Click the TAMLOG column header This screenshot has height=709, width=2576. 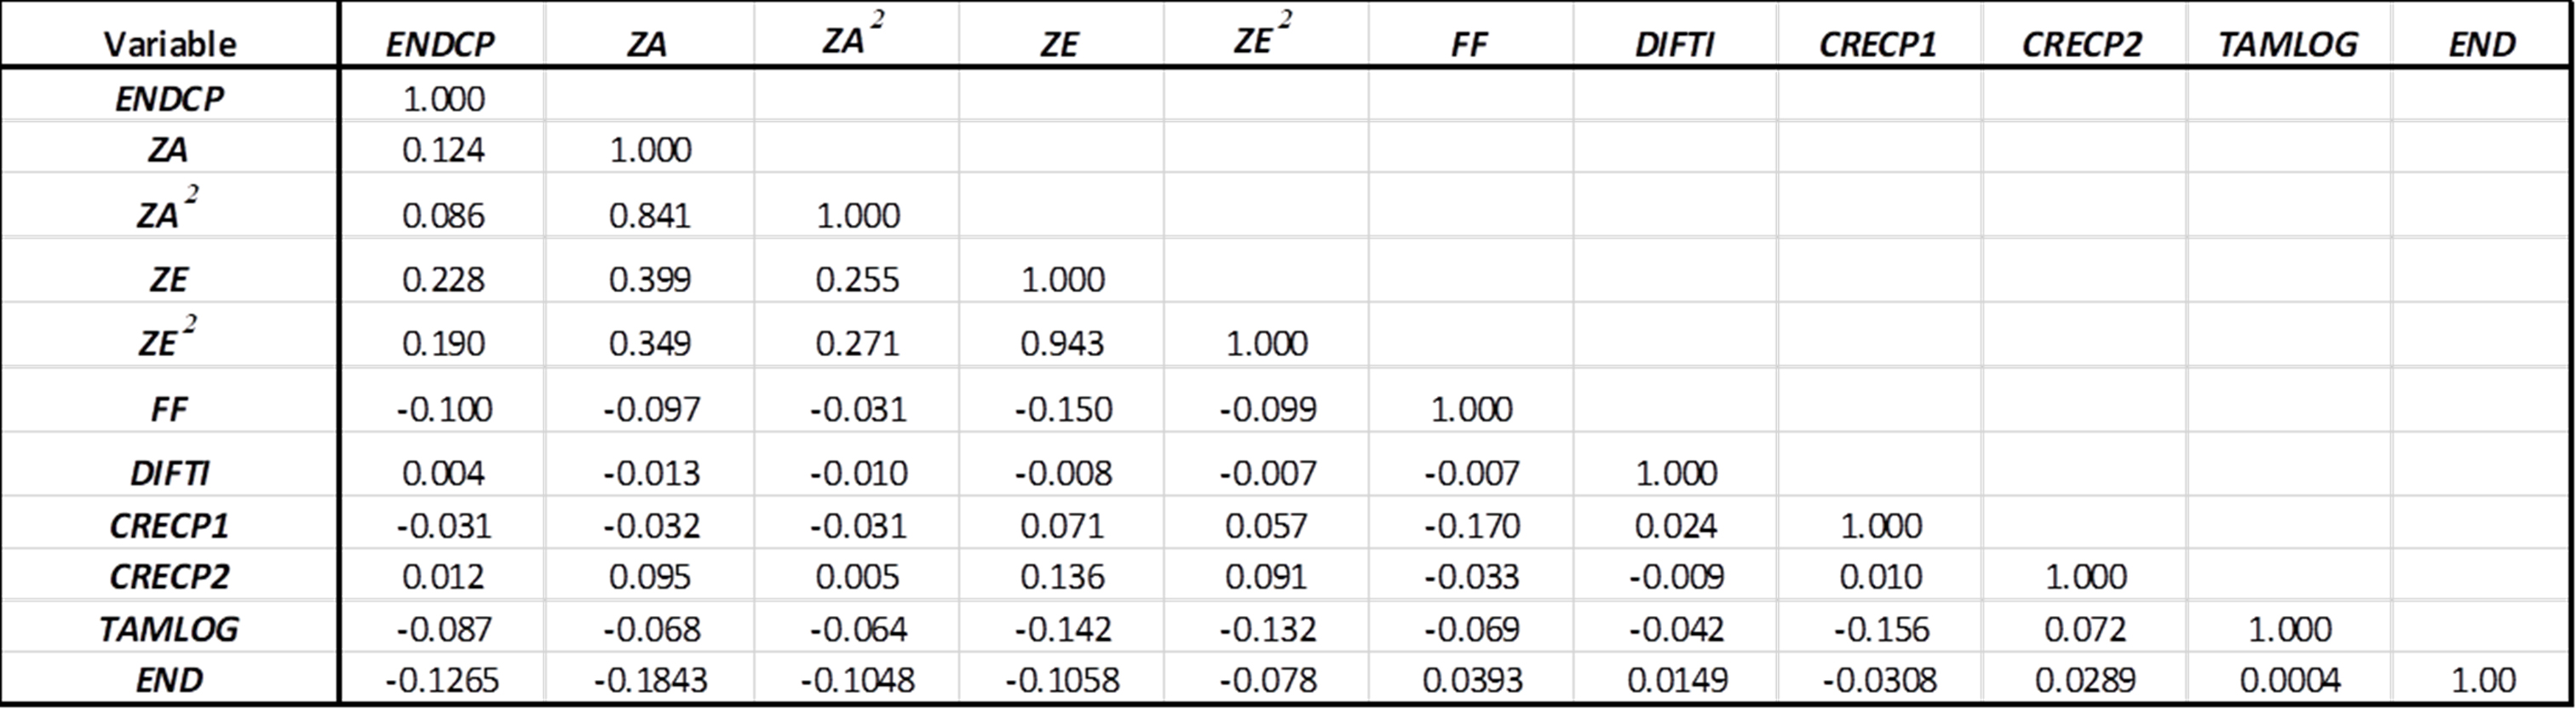click(2288, 44)
